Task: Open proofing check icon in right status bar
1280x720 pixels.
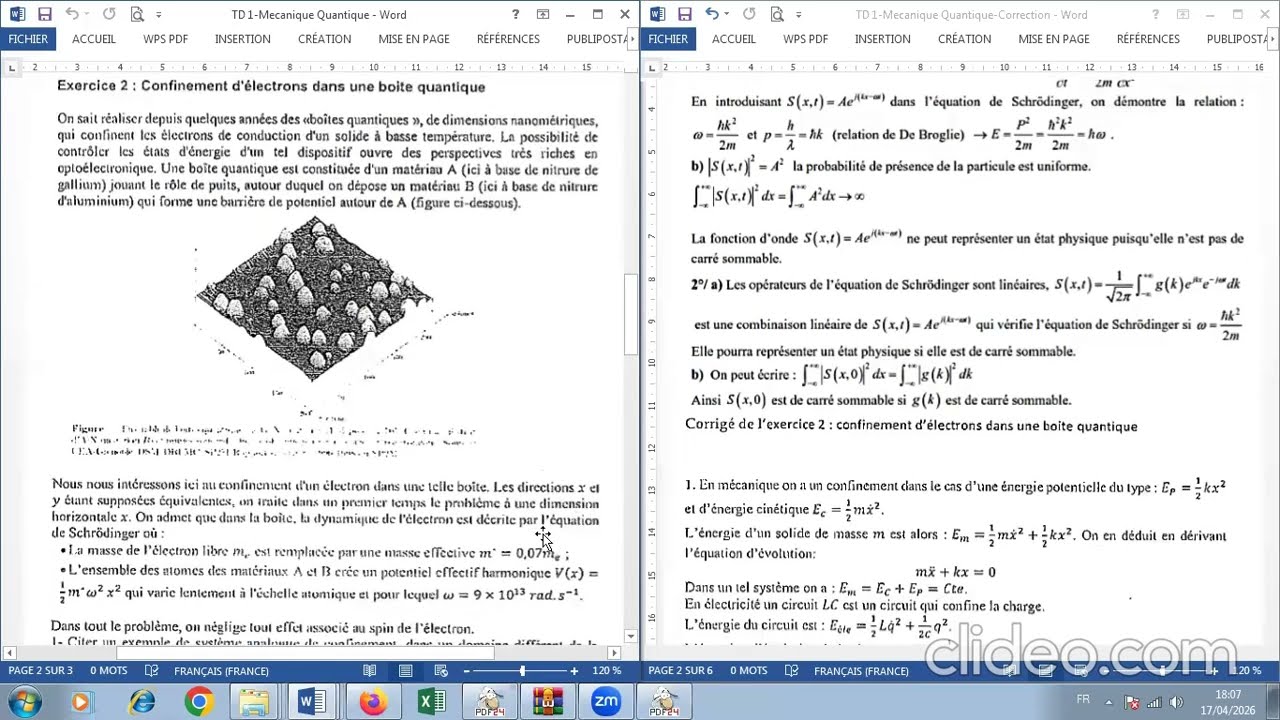Action: click(x=791, y=671)
